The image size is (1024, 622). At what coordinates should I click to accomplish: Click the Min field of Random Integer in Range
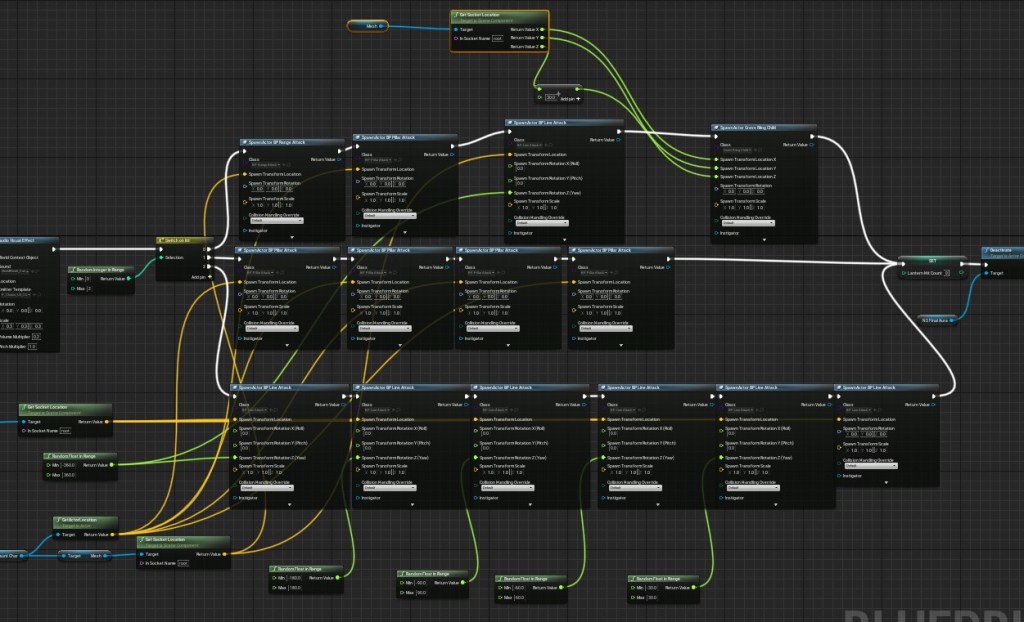[88, 279]
